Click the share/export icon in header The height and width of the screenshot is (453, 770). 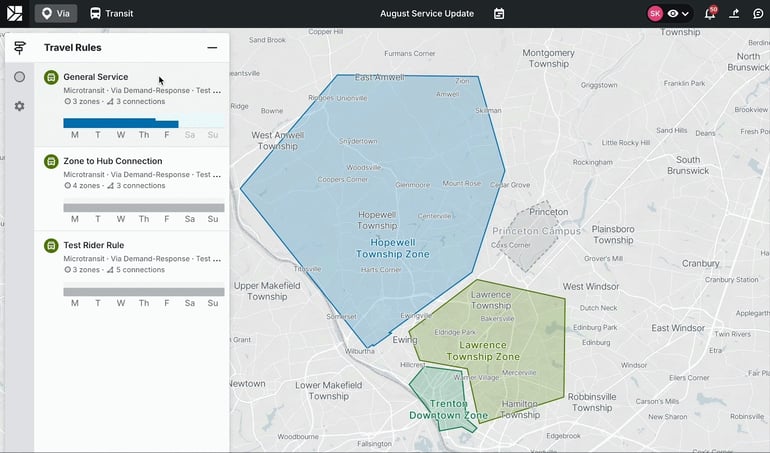coord(735,14)
